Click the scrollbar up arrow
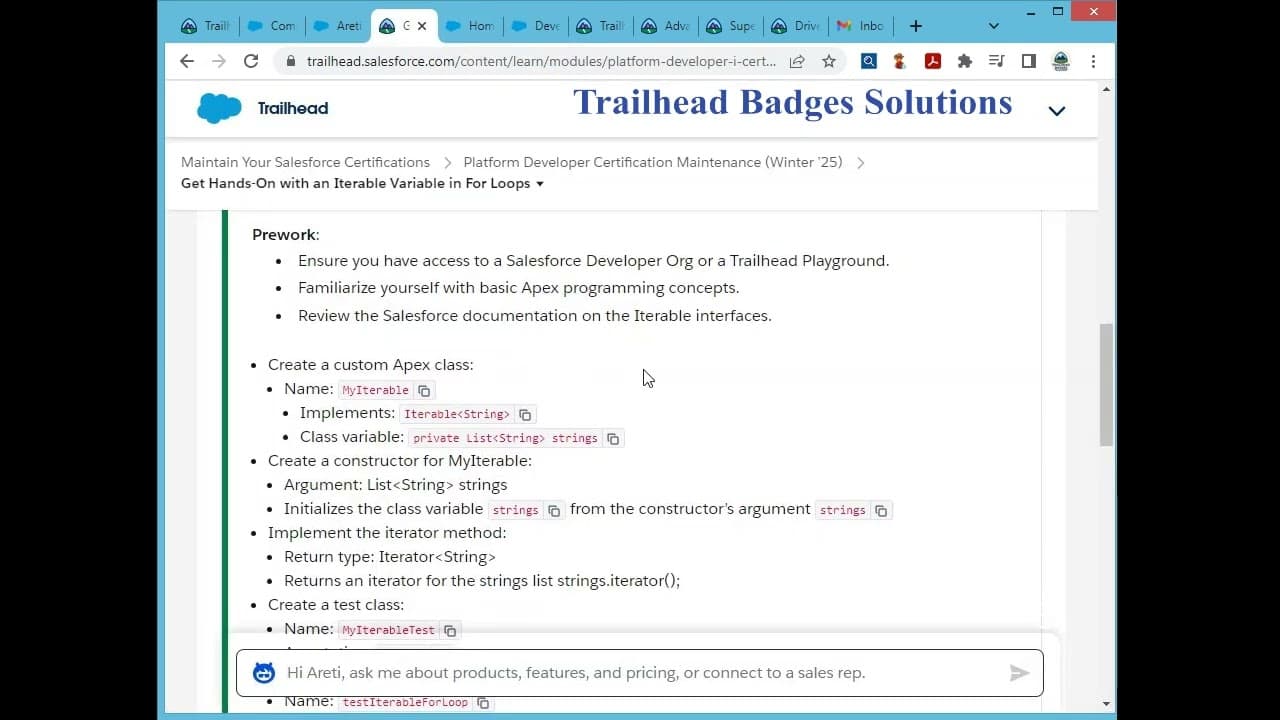This screenshot has height=720, width=1280. (x=1106, y=89)
